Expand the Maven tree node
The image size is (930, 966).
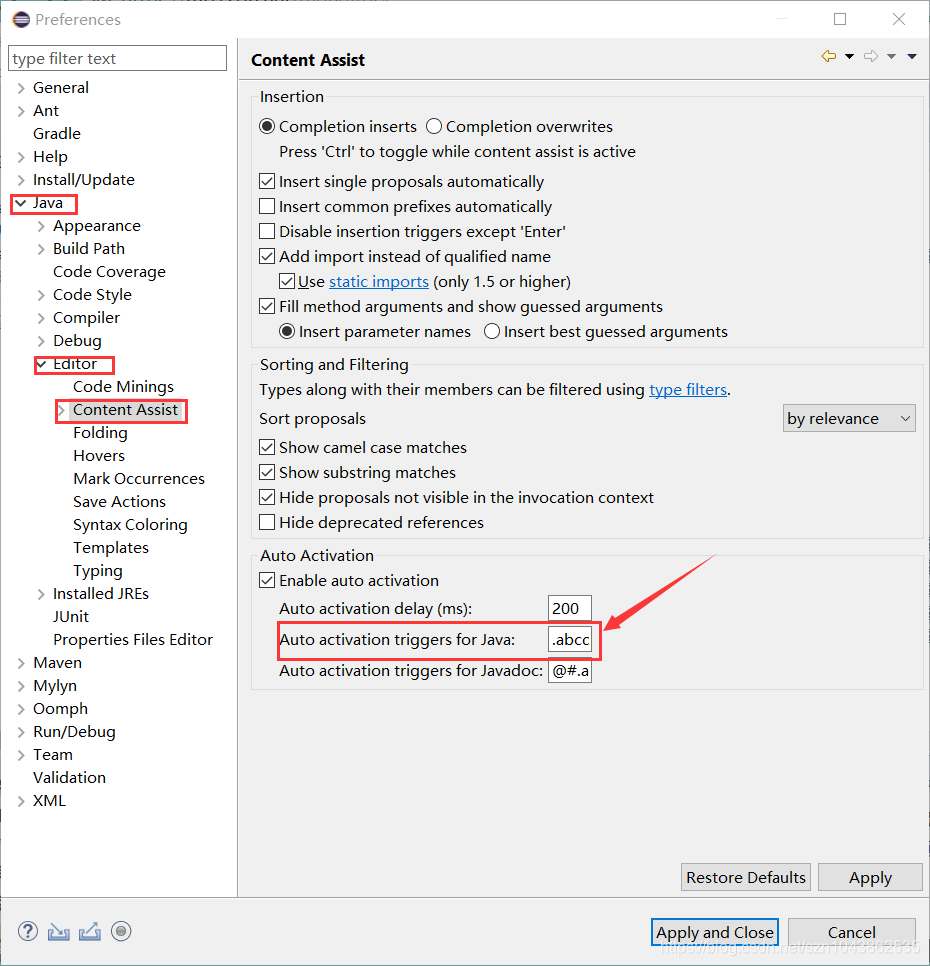click(x=20, y=662)
